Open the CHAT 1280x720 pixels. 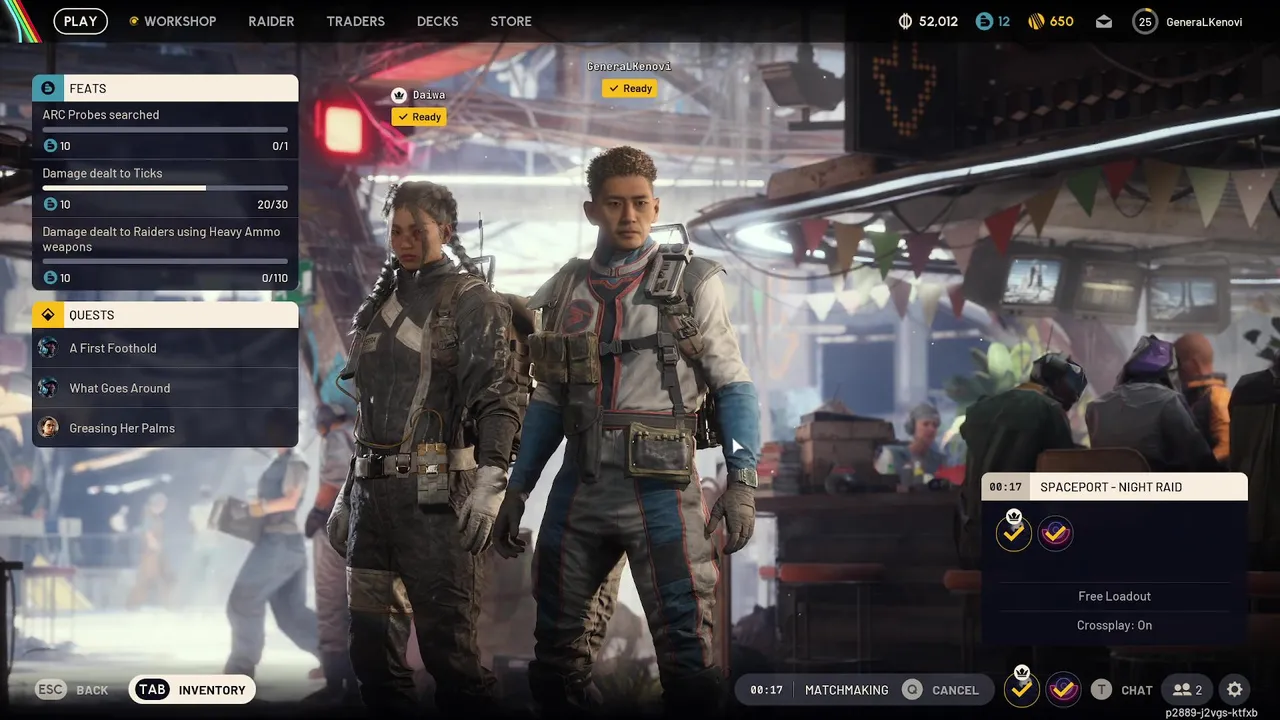pos(1137,690)
